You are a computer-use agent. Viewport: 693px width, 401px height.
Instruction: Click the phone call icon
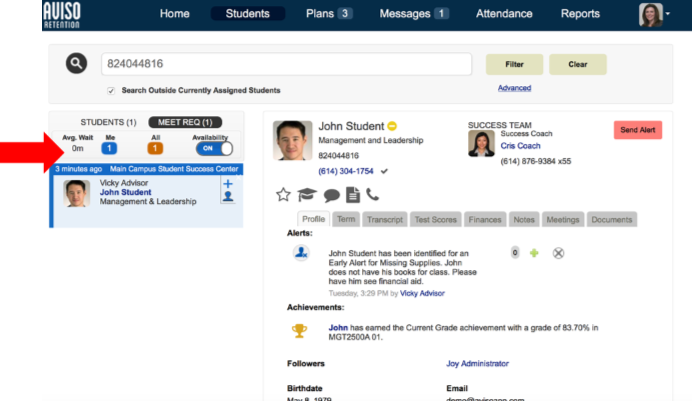pyautogui.click(x=373, y=195)
